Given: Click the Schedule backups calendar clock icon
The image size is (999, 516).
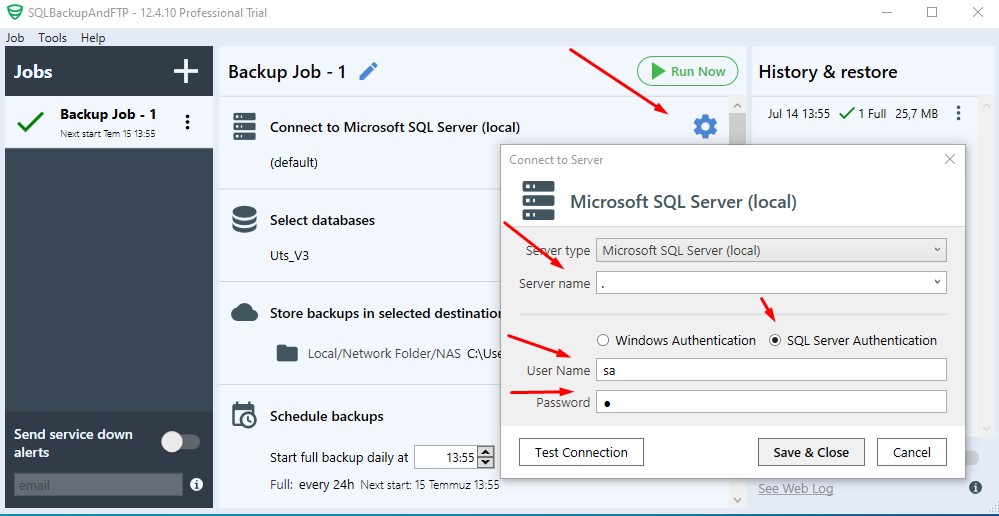Looking at the screenshot, I should point(244,415).
